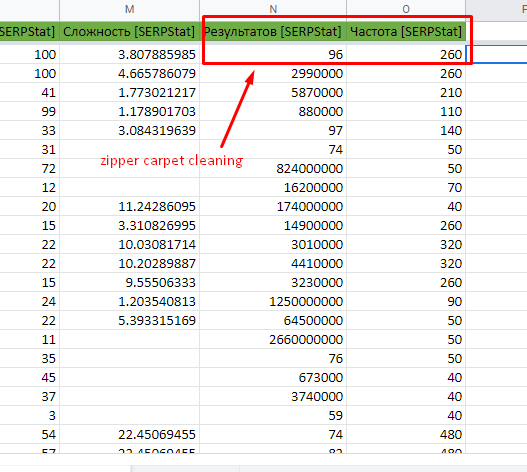Select results cell containing 2660000000
Viewport: 527px width, 472px height.
[x=273, y=339]
